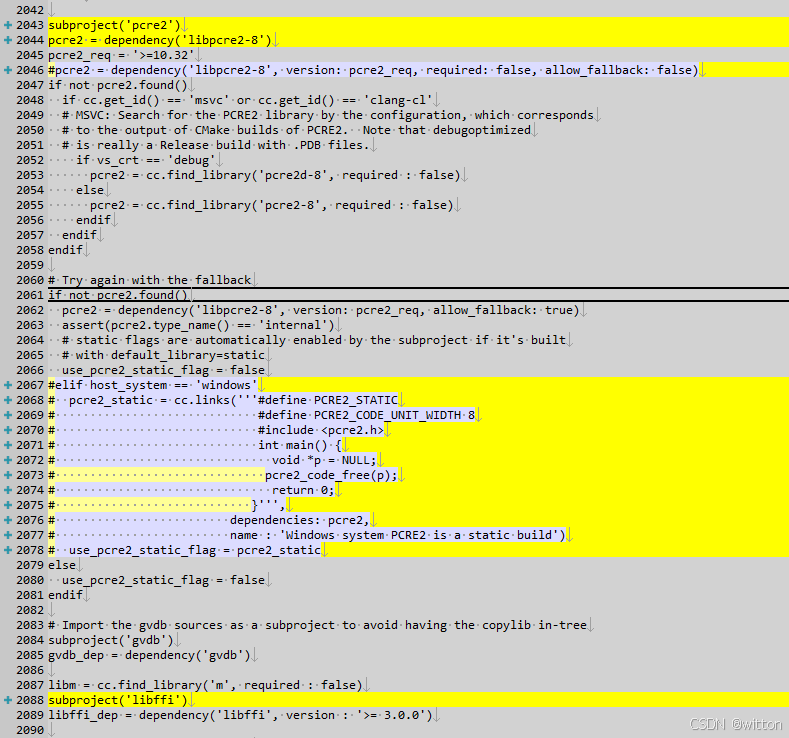Click line number 2047 in the gutter

coord(30,85)
